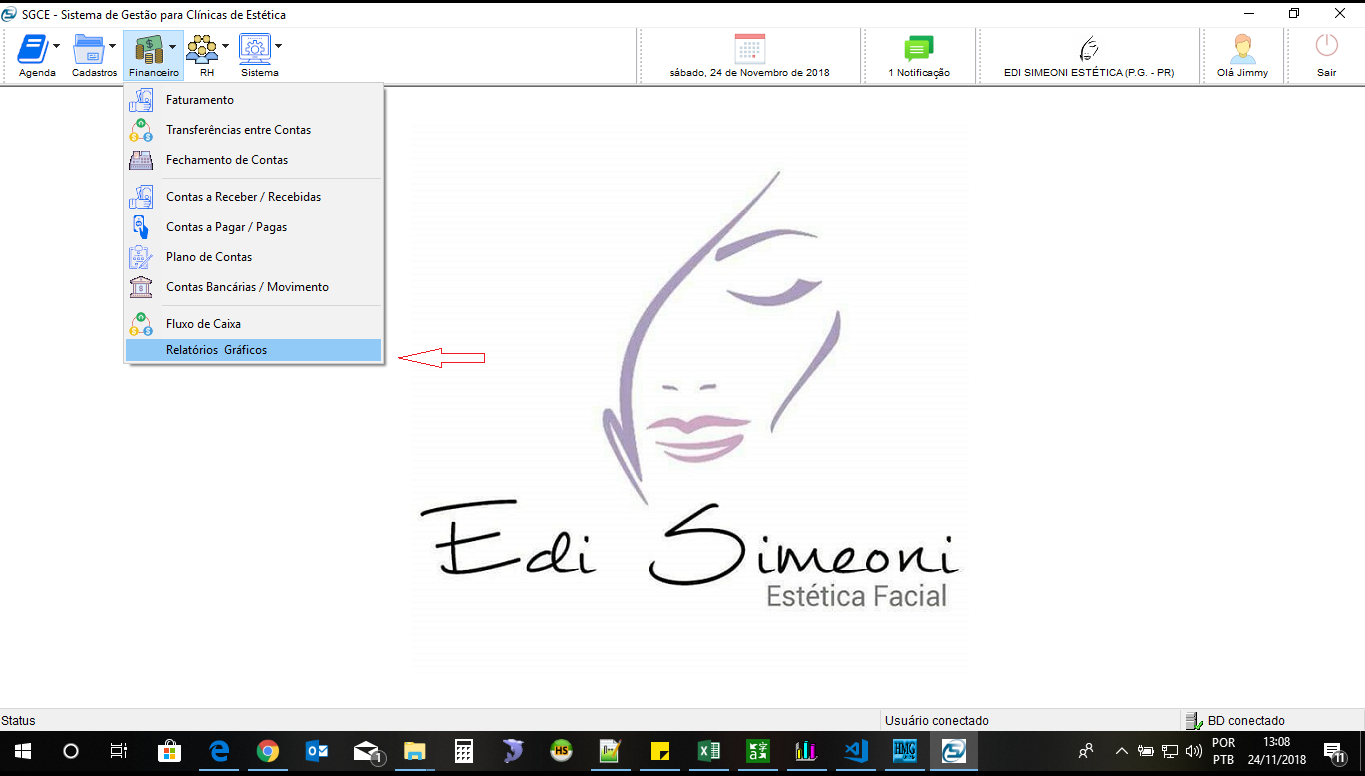This screenshot has width=1365, height=776.
Task: Open the Agenda toolbar menu
Action: click(x=38, y=55)
